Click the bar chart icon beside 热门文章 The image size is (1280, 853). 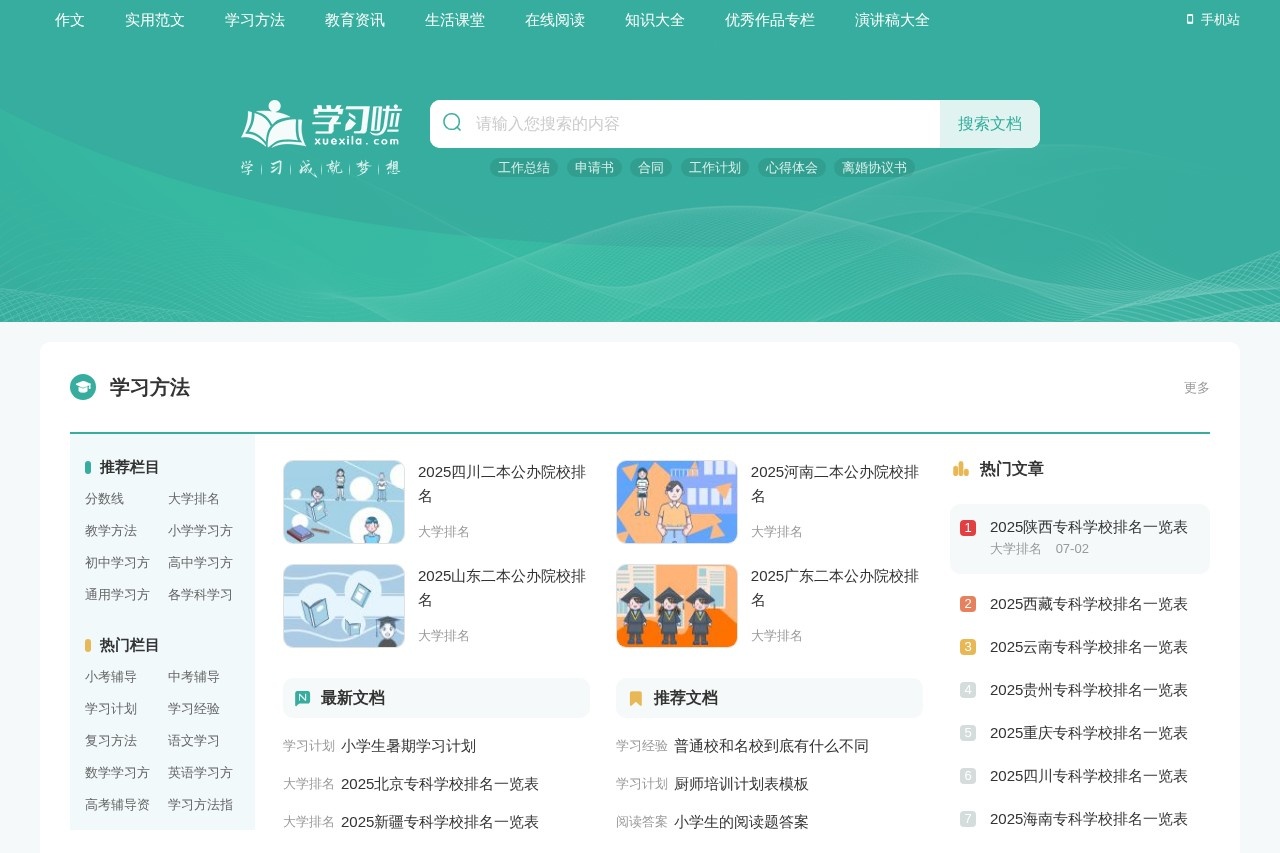click(x=961, y=467)
